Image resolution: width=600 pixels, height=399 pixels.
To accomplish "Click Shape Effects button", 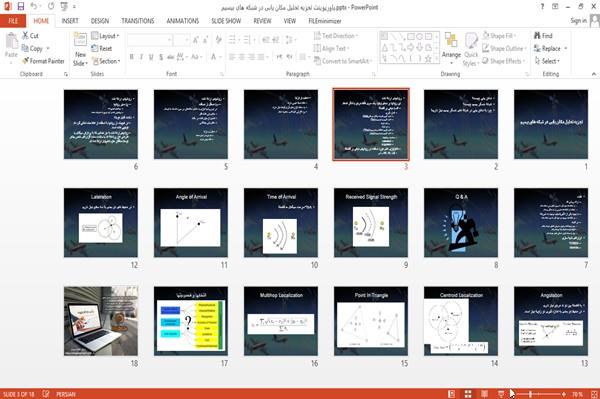I will [x=503, y=61].
